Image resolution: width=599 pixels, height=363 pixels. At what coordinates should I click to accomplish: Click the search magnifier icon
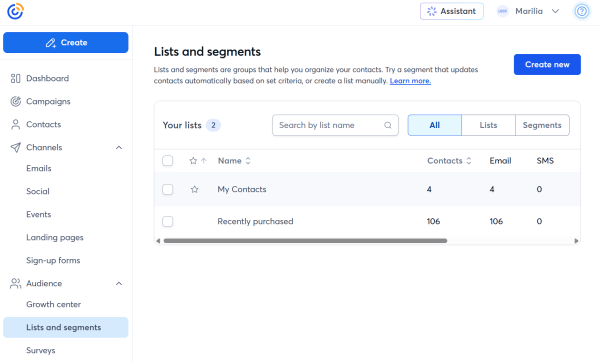[388, 125]
